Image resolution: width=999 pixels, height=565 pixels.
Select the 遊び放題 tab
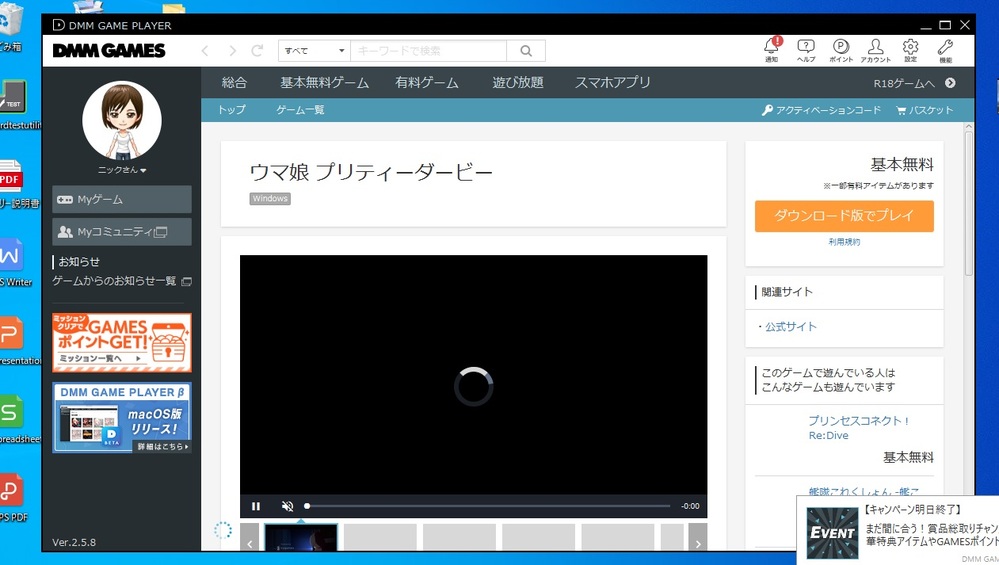[x=518, y=83]
